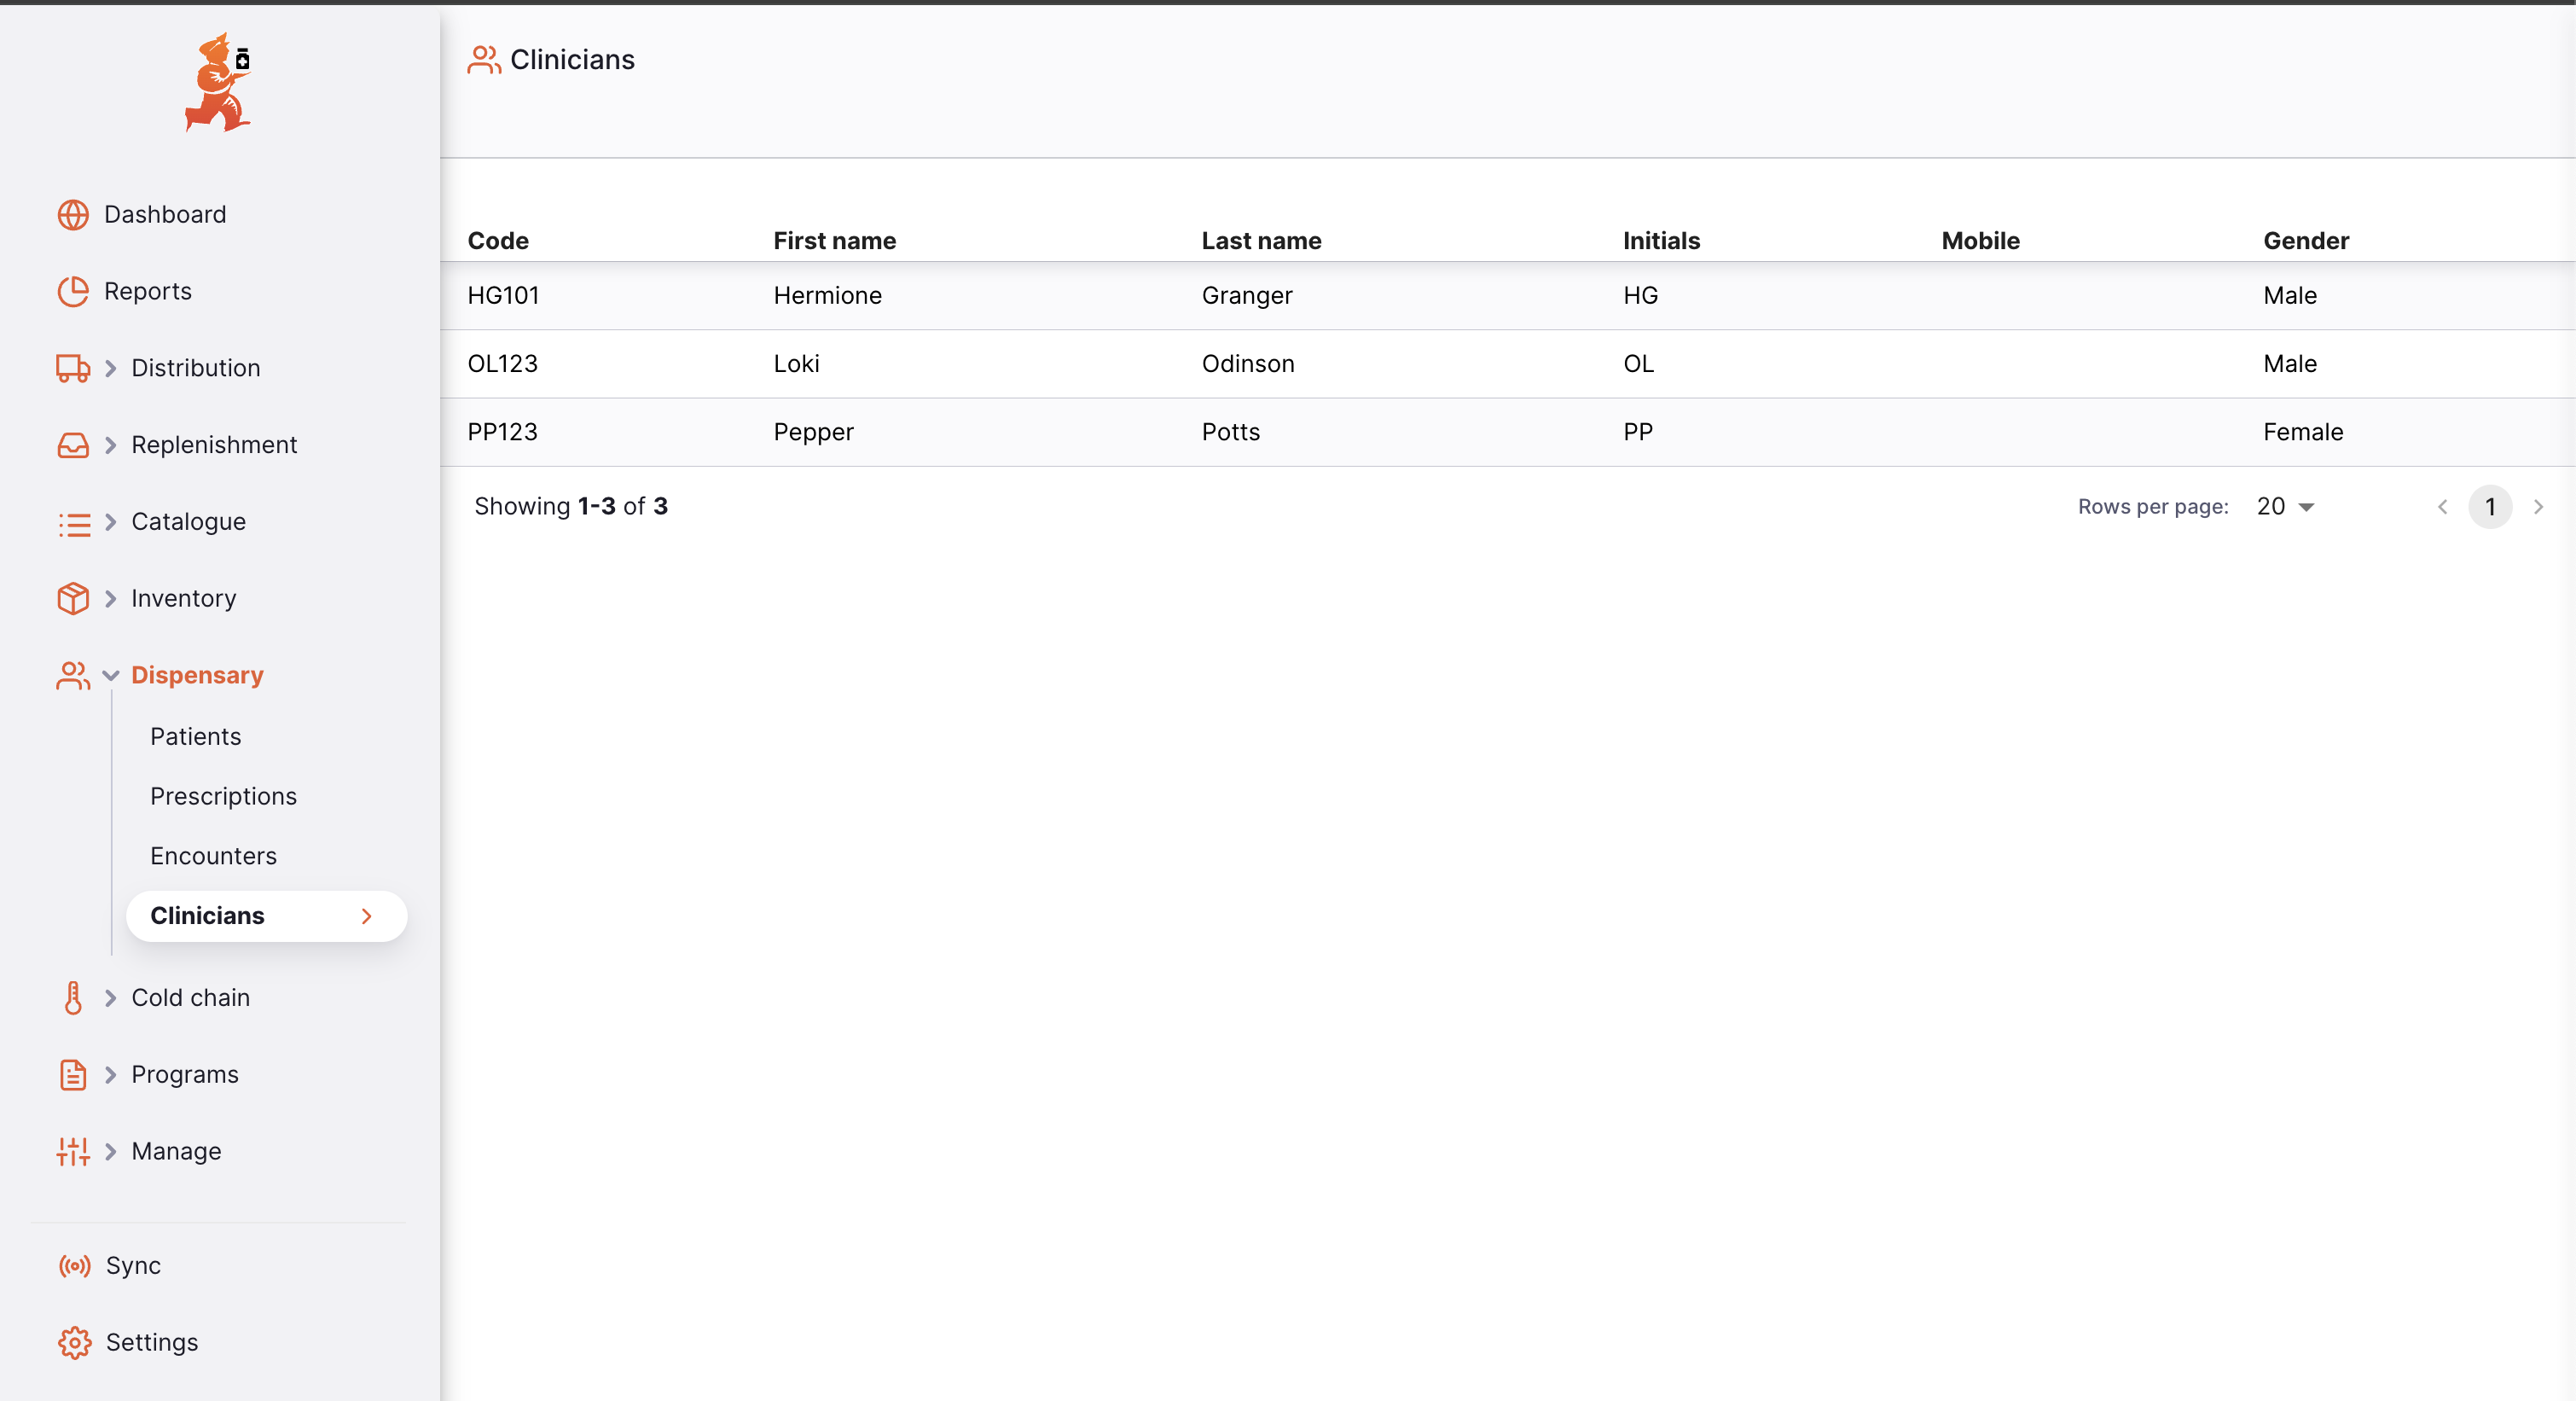Click the Manage label
This screenshot has height=1401, width=2576.
pyautogui.click(x=176, y=1152)
